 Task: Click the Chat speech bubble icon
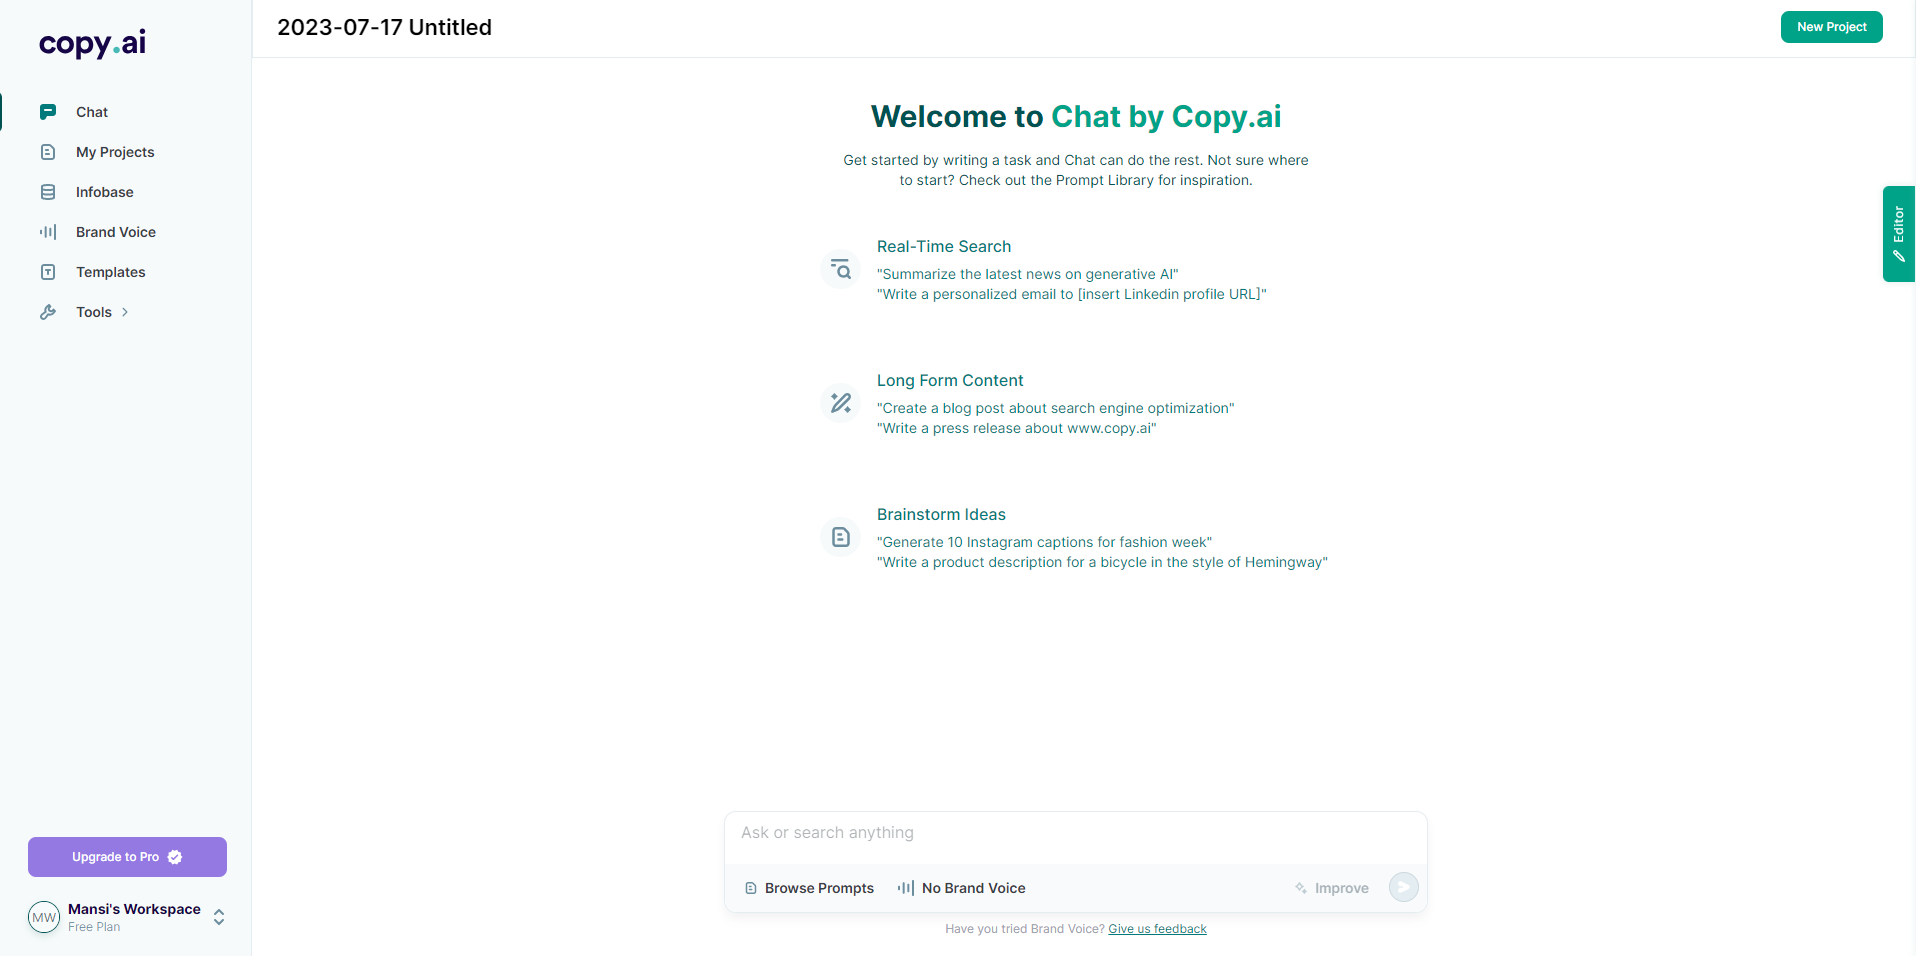click(x=48, y=112)
